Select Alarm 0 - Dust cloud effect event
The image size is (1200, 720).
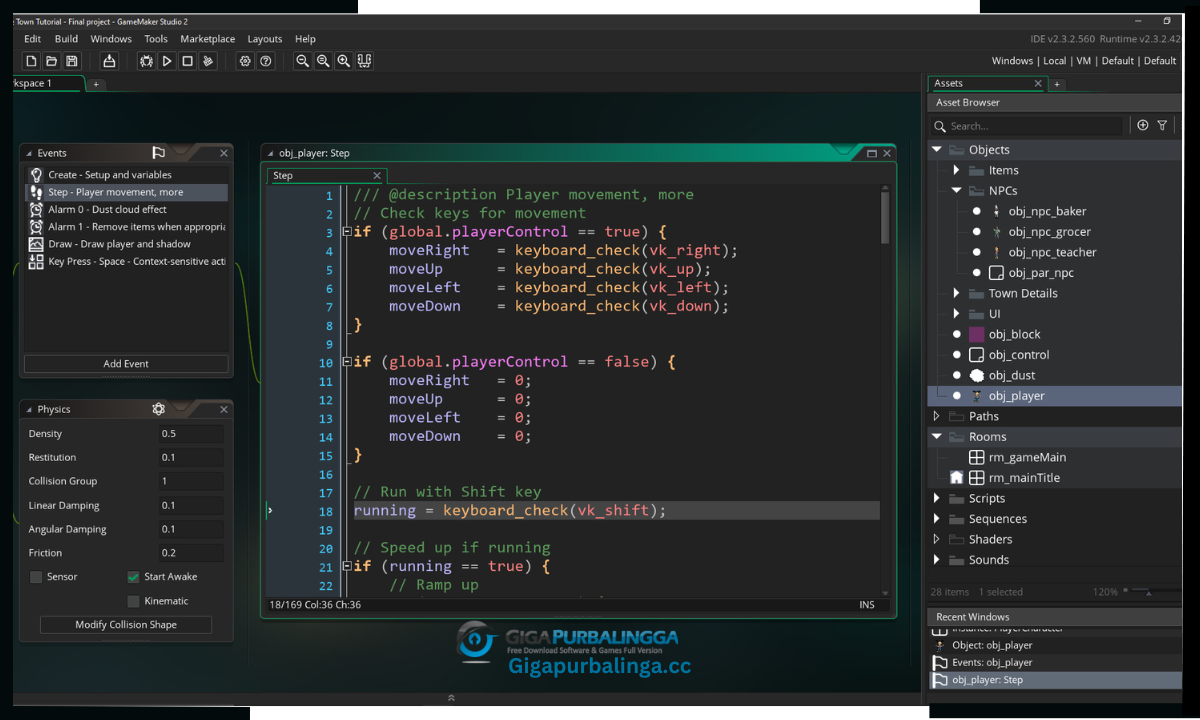(127, 209)
